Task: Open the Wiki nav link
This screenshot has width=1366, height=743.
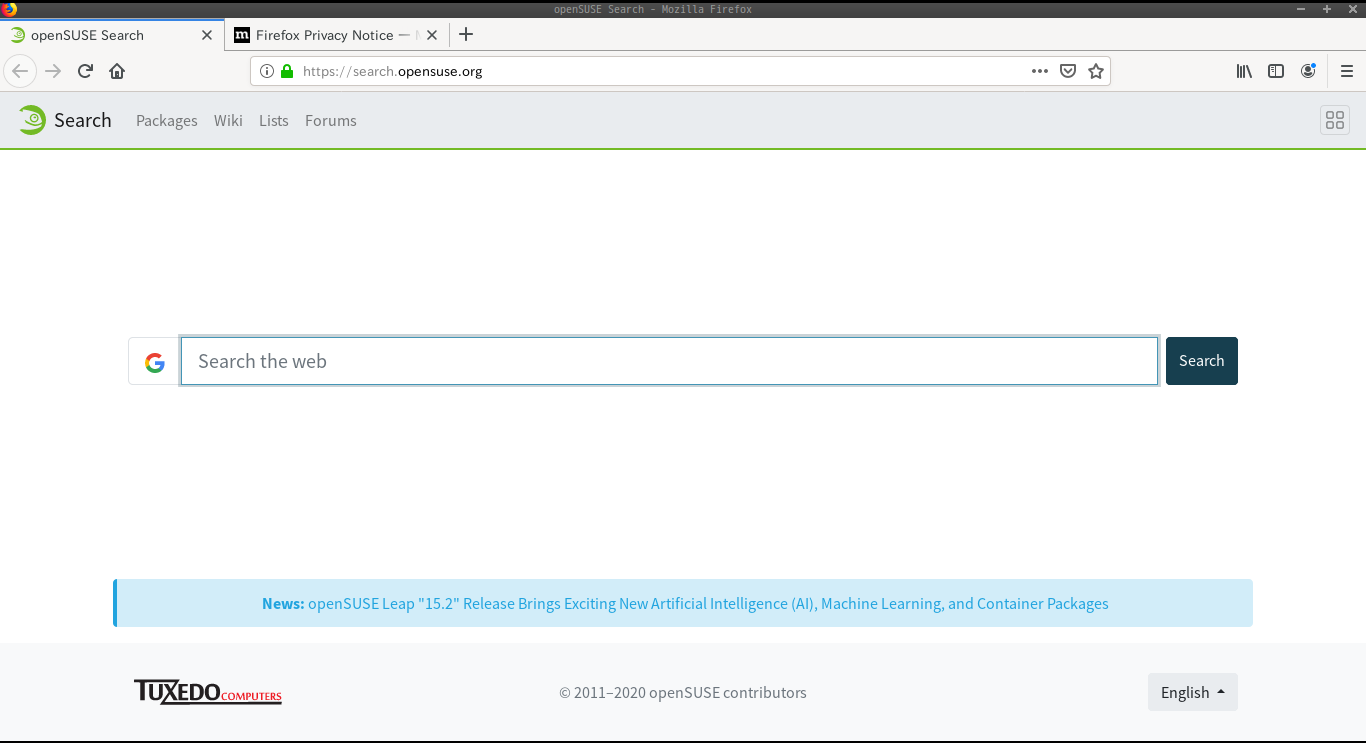Action: coord(228,121)
